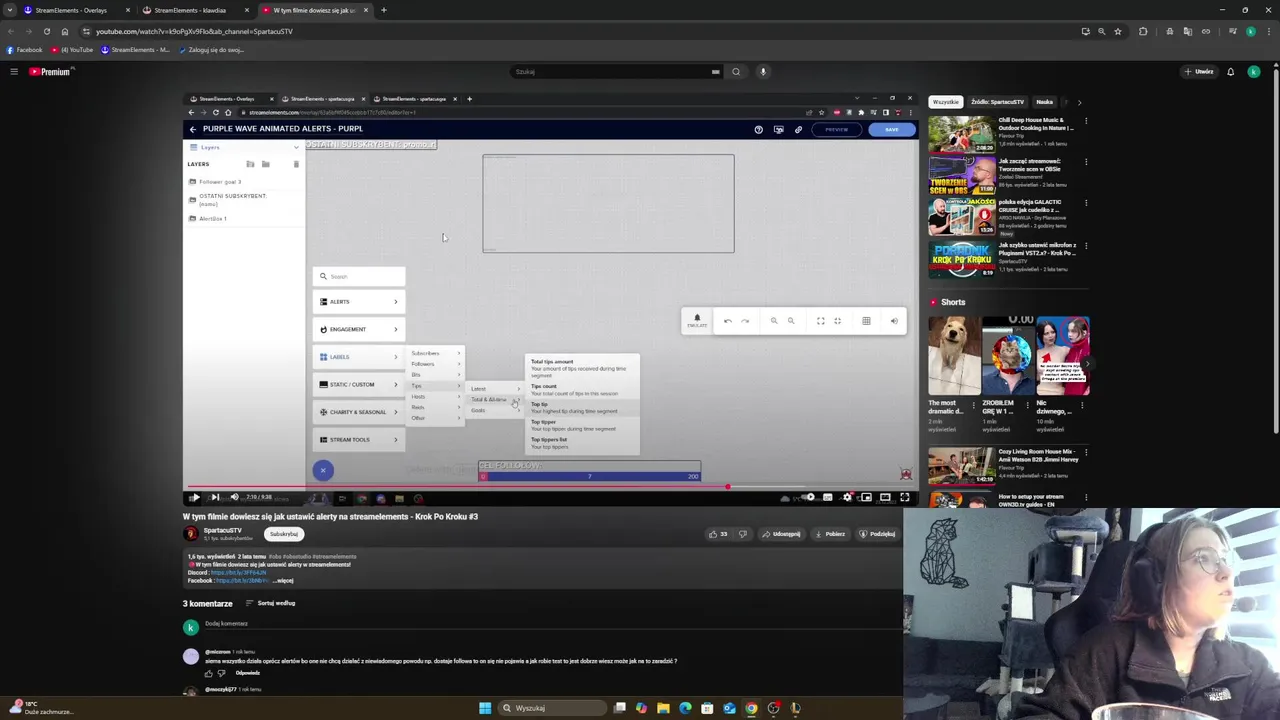1280x720 pixels.
Task: Select the 'Nauka' filter chip
Action: [1044, 102]
